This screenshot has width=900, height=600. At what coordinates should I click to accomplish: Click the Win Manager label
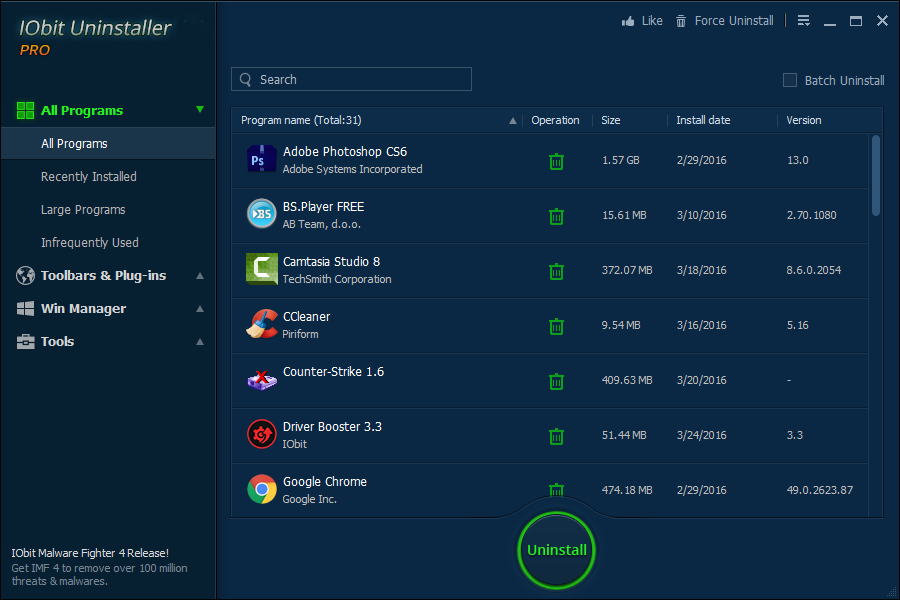tap(83, 309)
